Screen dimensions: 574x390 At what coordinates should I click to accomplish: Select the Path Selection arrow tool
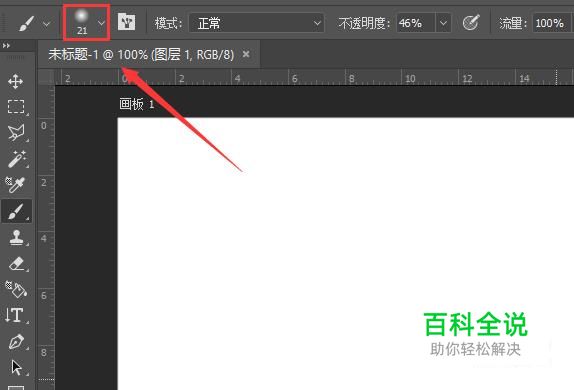[x=16, y=368]
